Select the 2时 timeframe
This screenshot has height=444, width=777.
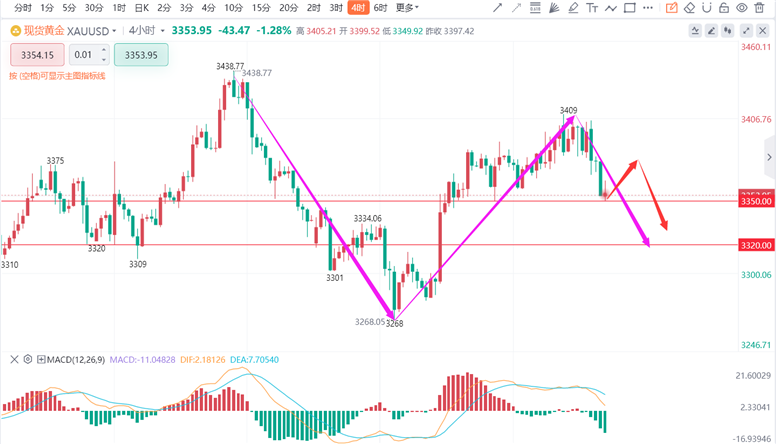(314, 8)
